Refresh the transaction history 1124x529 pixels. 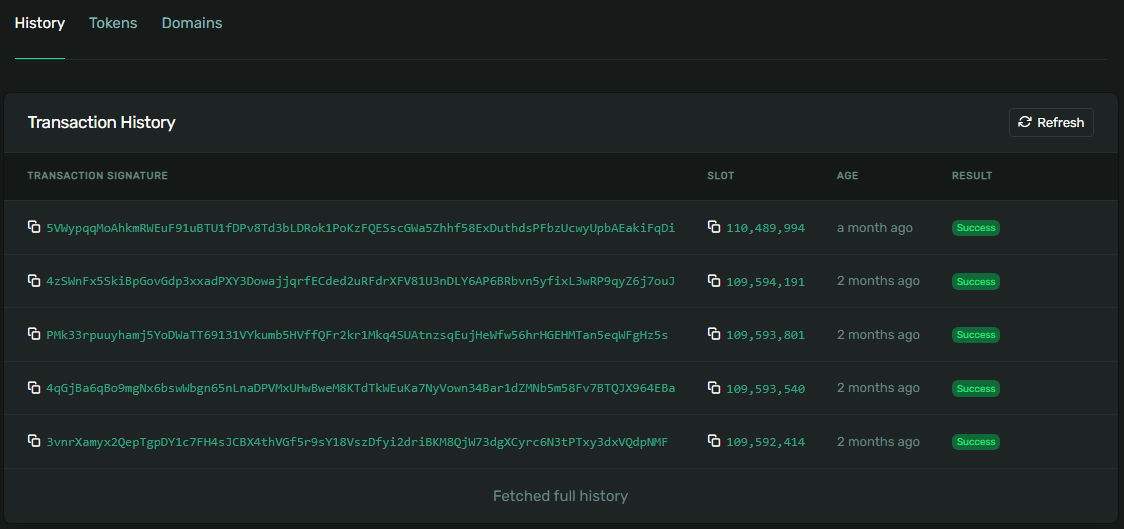point(1051,123)
